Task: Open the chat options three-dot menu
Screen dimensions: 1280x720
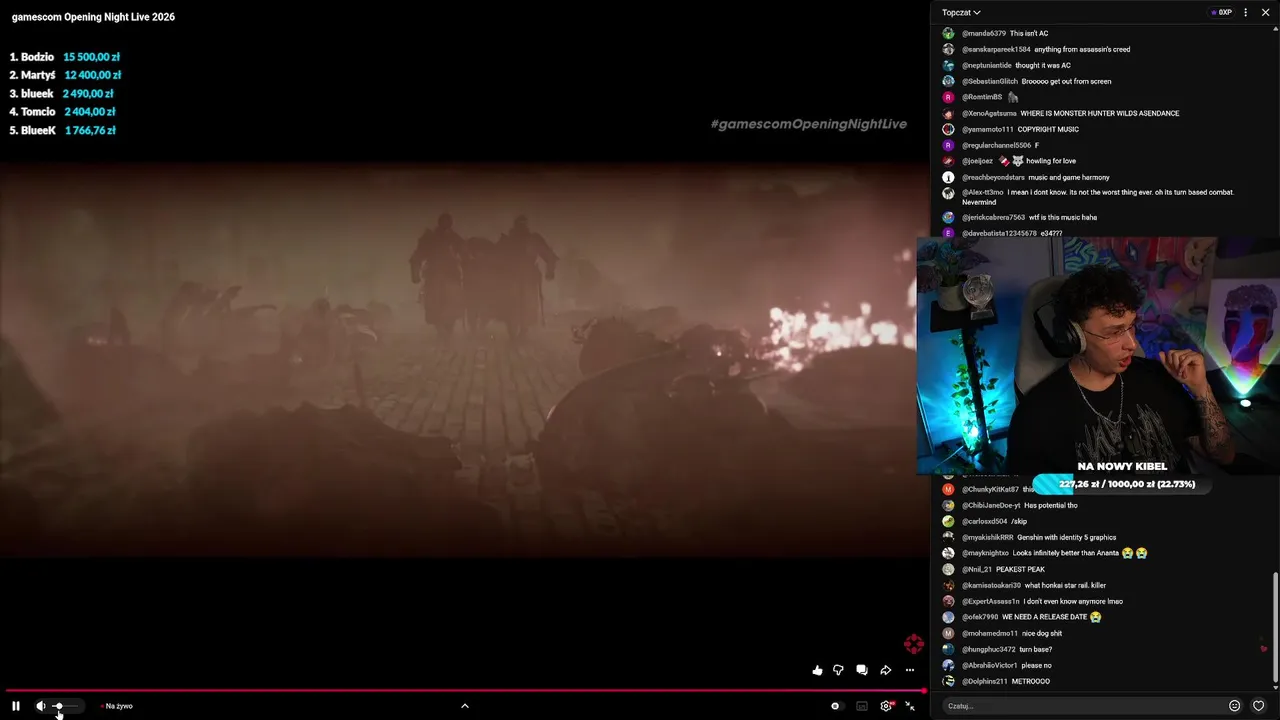Action: [x=1245, y=13]
